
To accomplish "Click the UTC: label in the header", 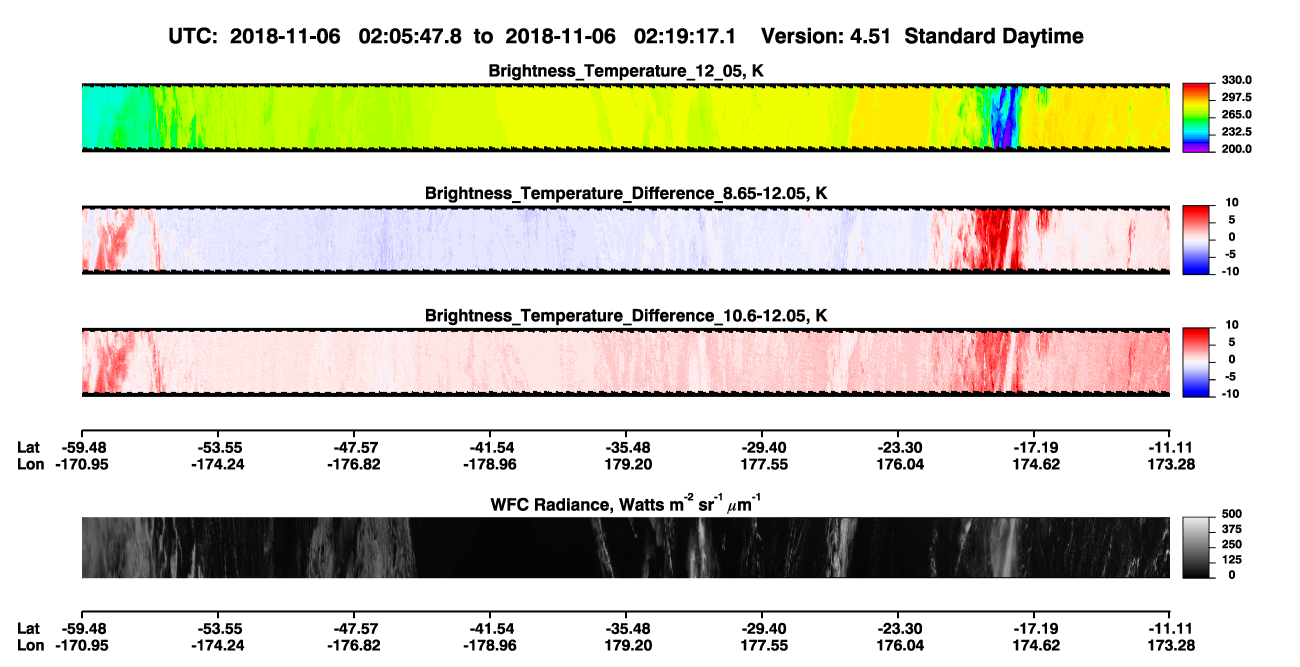I will coord(195,36).
